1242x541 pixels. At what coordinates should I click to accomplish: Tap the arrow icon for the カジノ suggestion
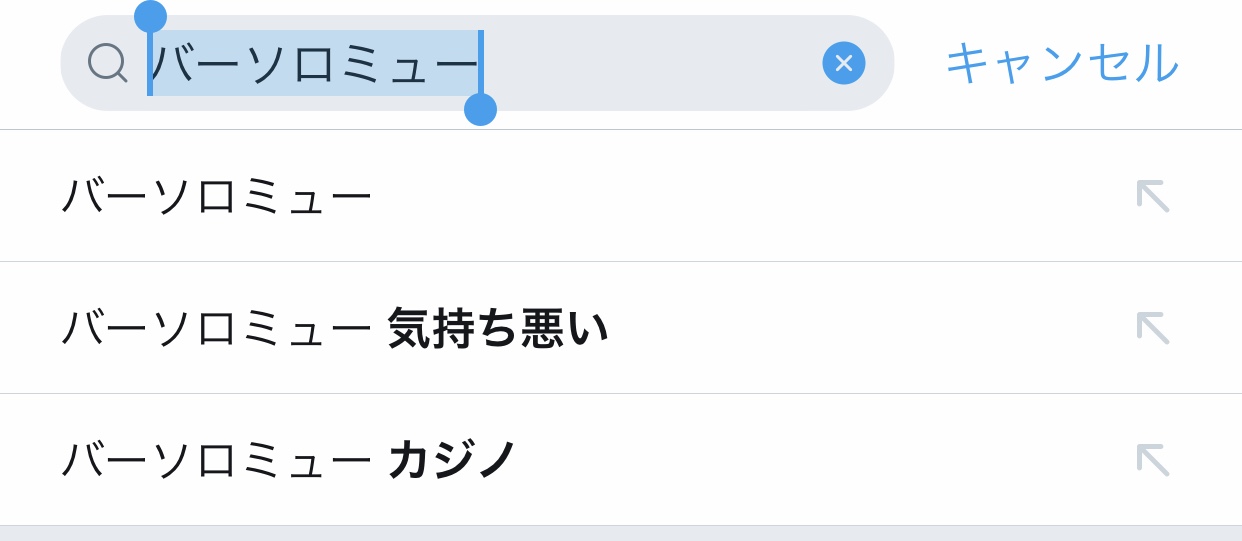1152,460
